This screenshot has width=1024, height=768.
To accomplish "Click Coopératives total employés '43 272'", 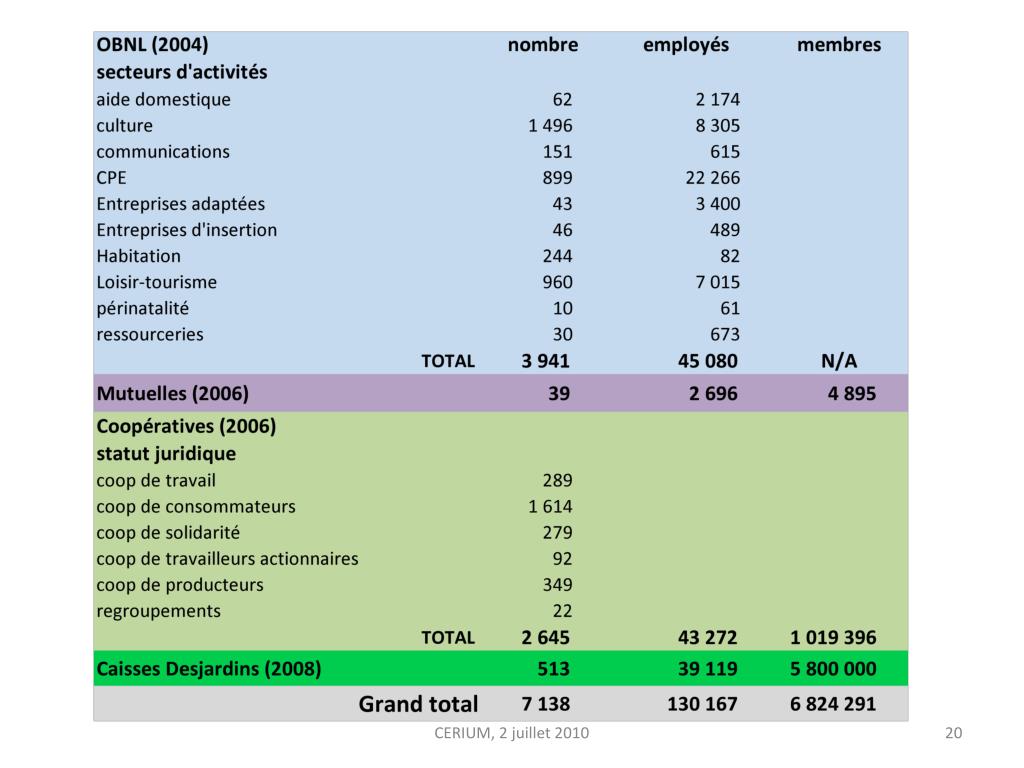I will pos(707,637).
